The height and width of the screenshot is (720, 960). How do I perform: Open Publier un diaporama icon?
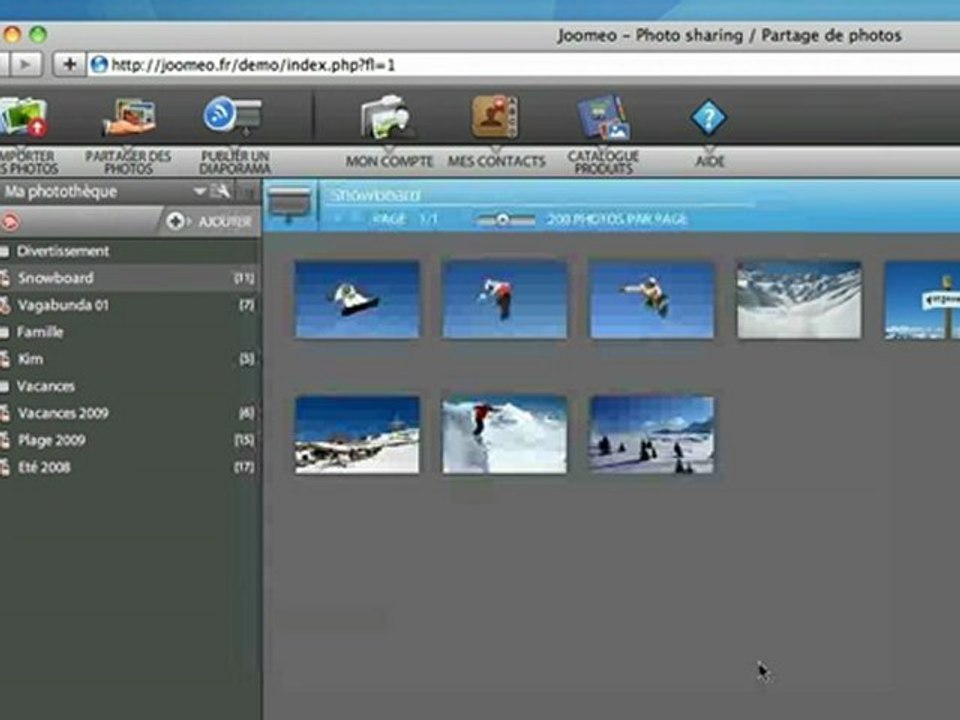point(233,116)
